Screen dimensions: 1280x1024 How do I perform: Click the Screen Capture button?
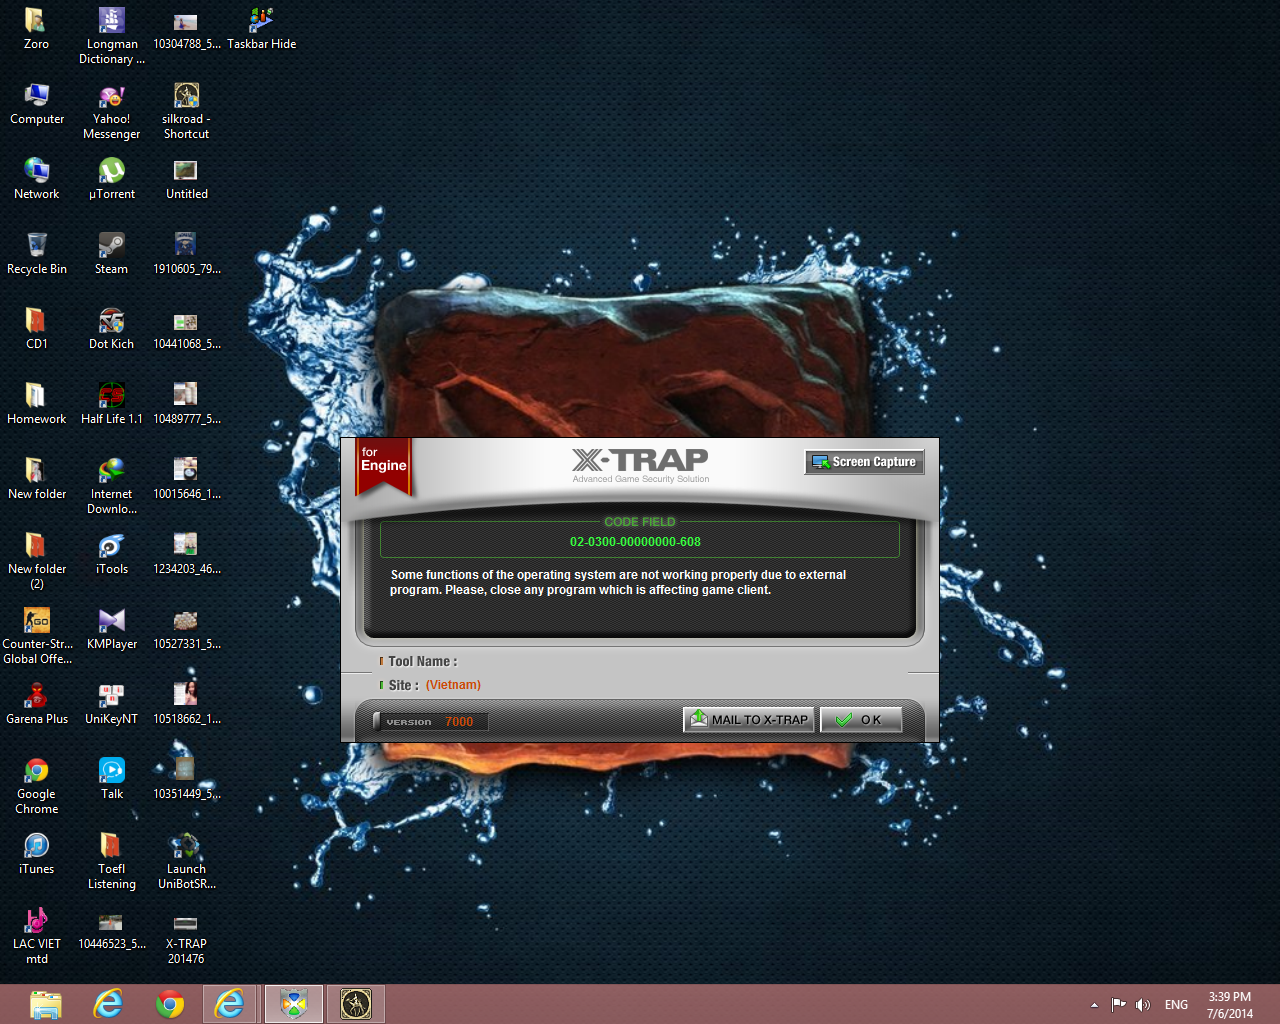pos(864,462)
